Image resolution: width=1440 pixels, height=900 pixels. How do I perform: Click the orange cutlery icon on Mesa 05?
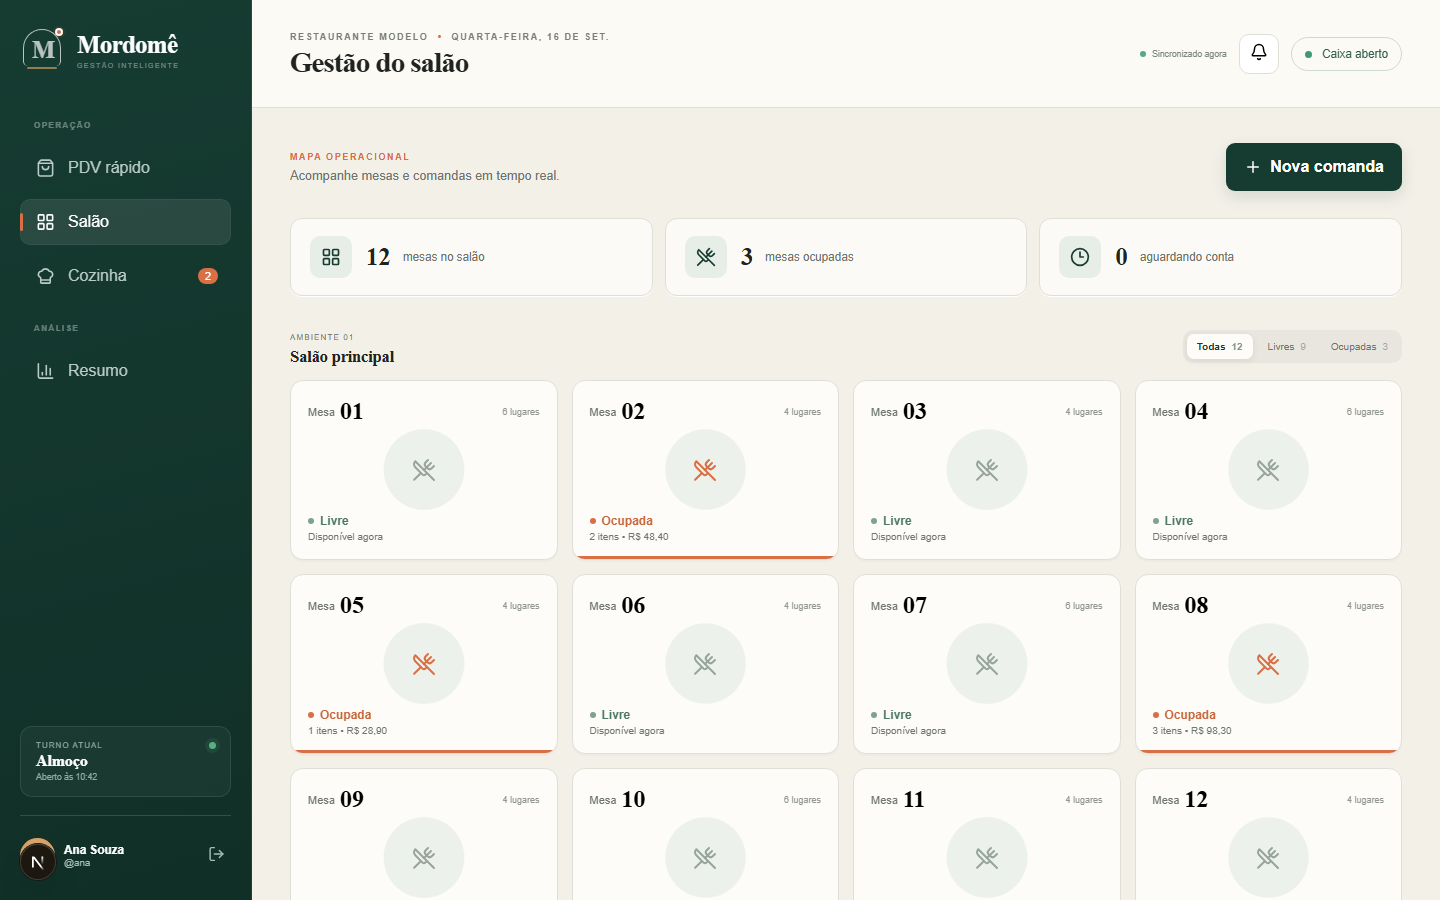coord(424,664)
